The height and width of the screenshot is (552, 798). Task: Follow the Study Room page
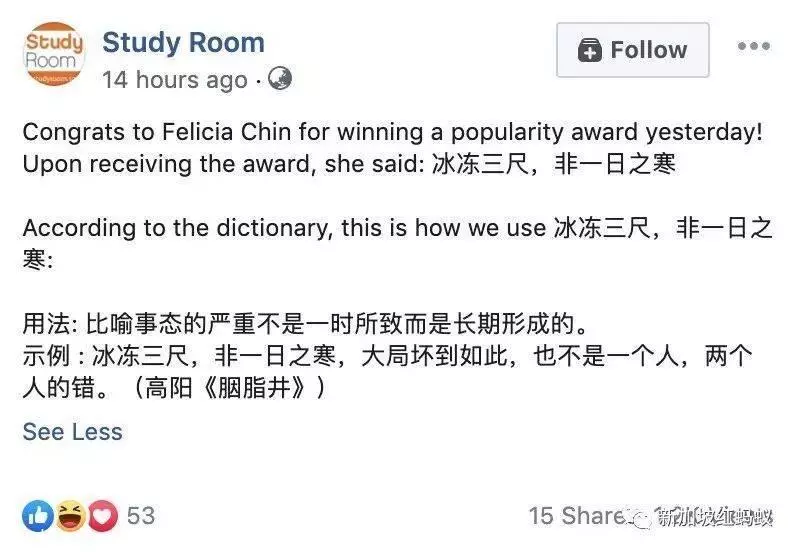(x=633, y=50)
